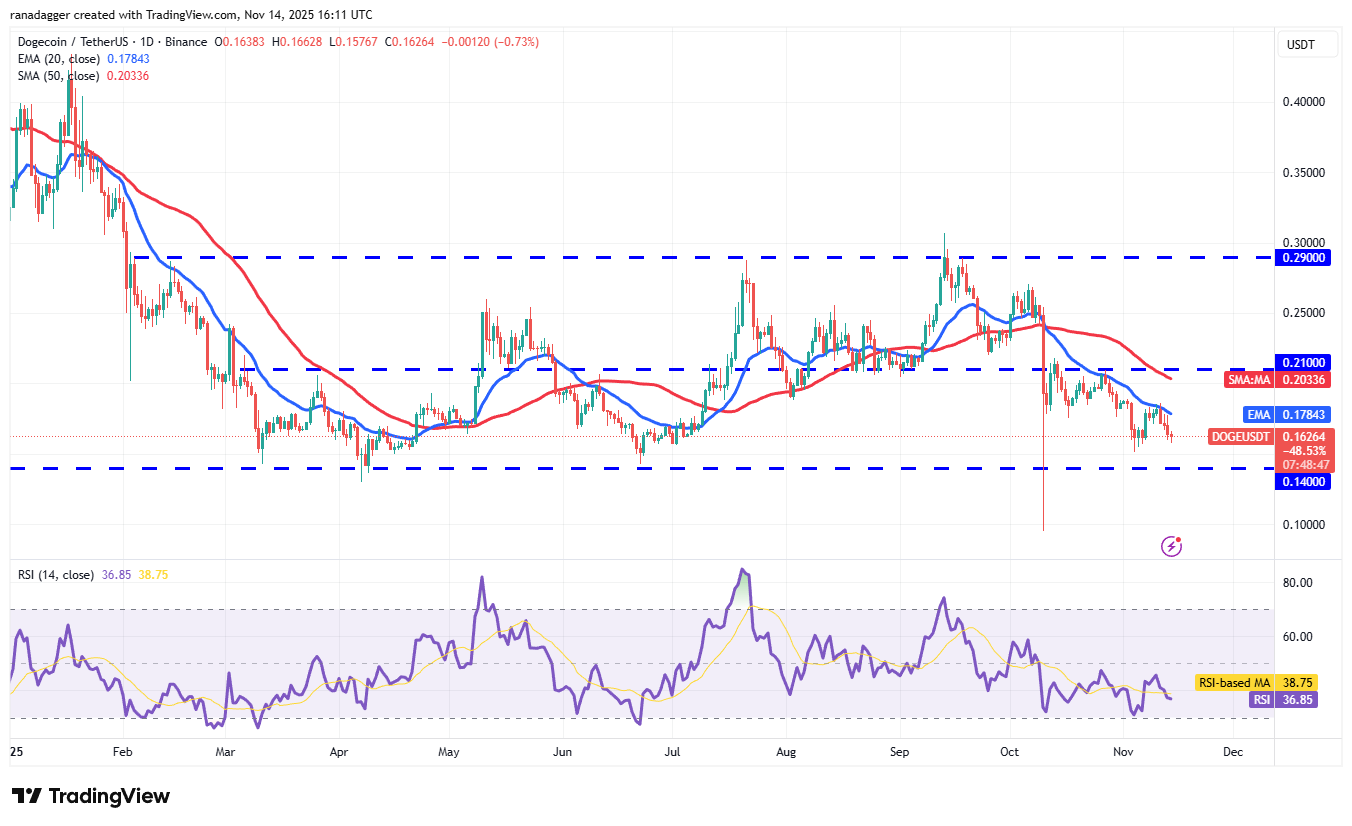This screenshot has width=1352, height=826.
Task: Click the TradingView logo
Action: point(89,796)
